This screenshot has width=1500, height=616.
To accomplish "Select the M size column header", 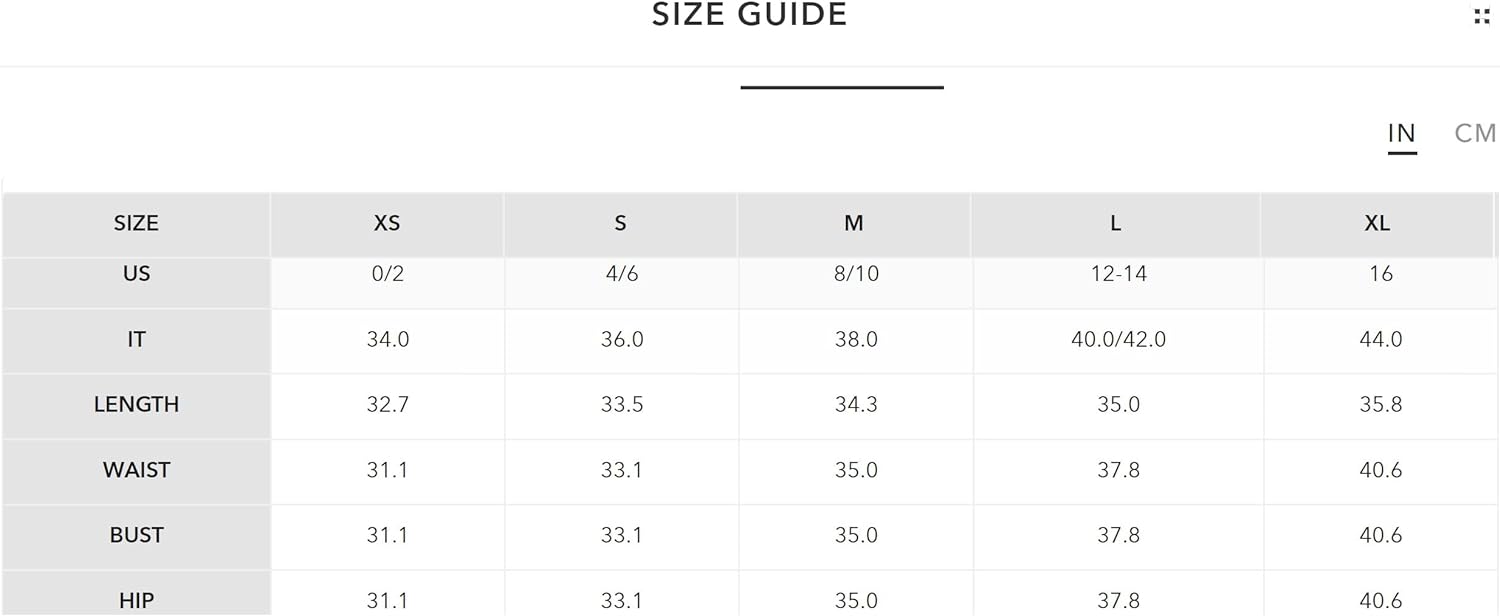I will tap(854, 224).
